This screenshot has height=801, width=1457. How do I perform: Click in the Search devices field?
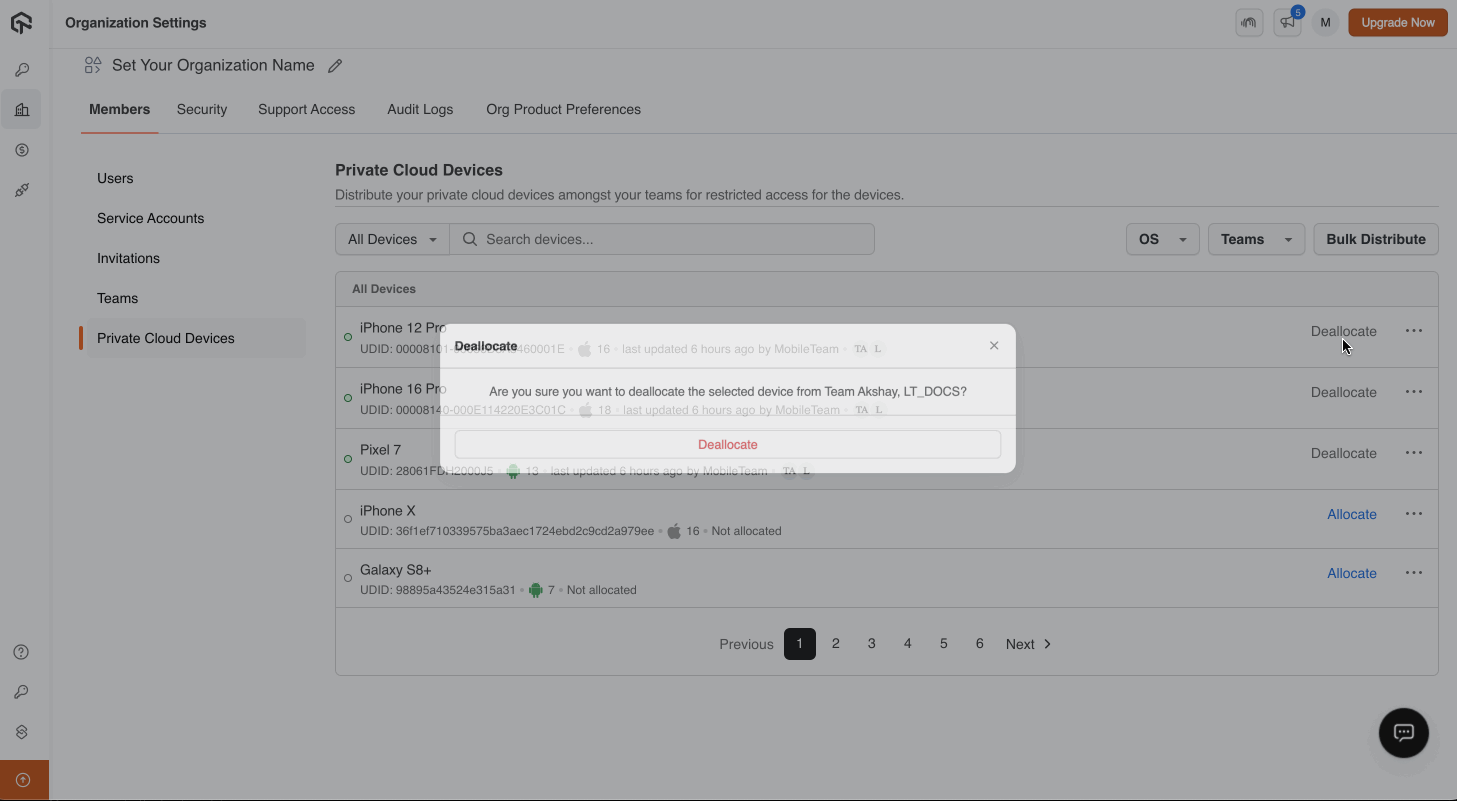[670, 239]
